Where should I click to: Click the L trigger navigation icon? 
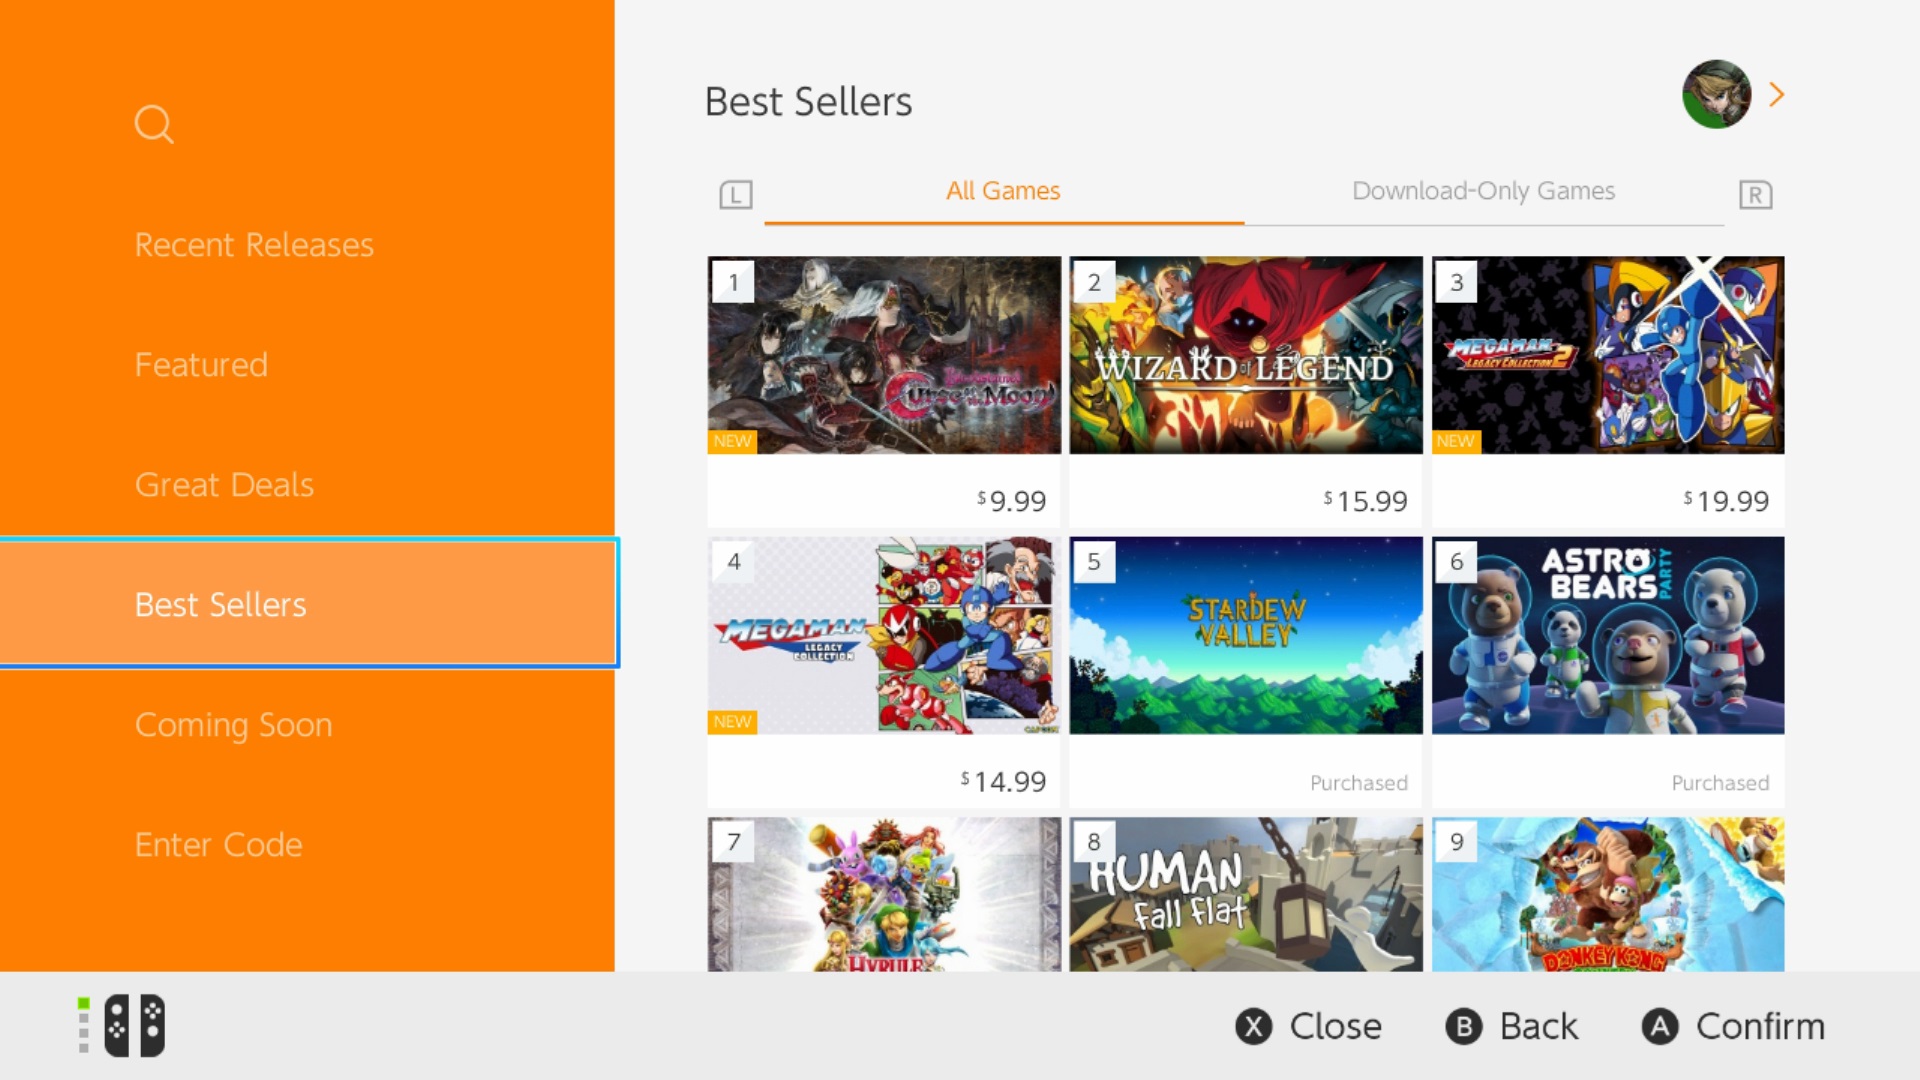(736, 194)
